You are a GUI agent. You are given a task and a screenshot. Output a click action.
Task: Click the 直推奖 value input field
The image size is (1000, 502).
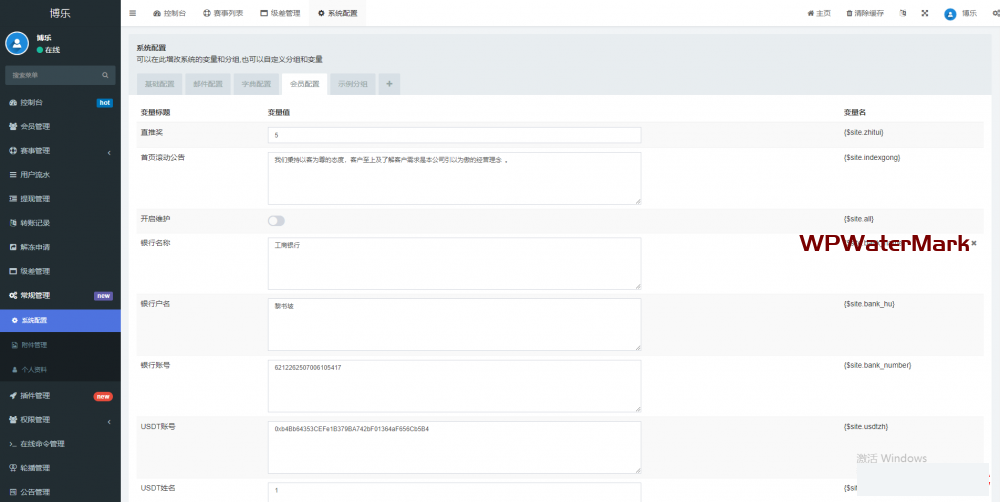point(454,135)
